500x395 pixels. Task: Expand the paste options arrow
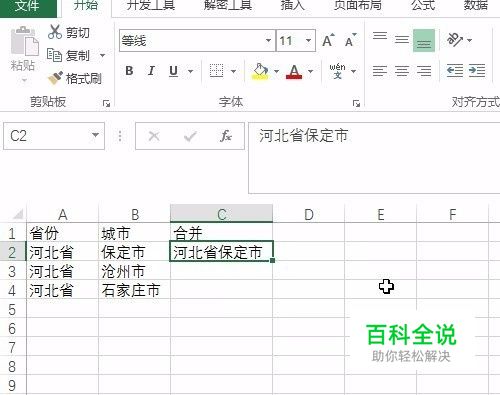[x=24, y=81]
